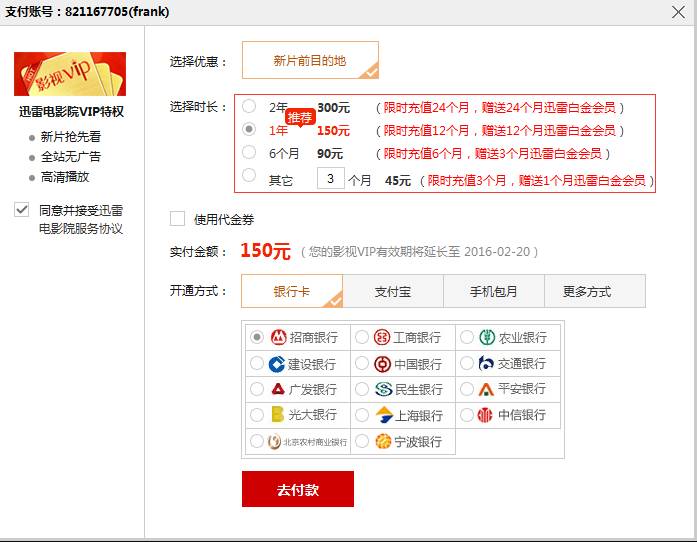Click the 宁波银行 logo icon
The image size is (697, 542).
pyautogui.click(x=383, y=442)
